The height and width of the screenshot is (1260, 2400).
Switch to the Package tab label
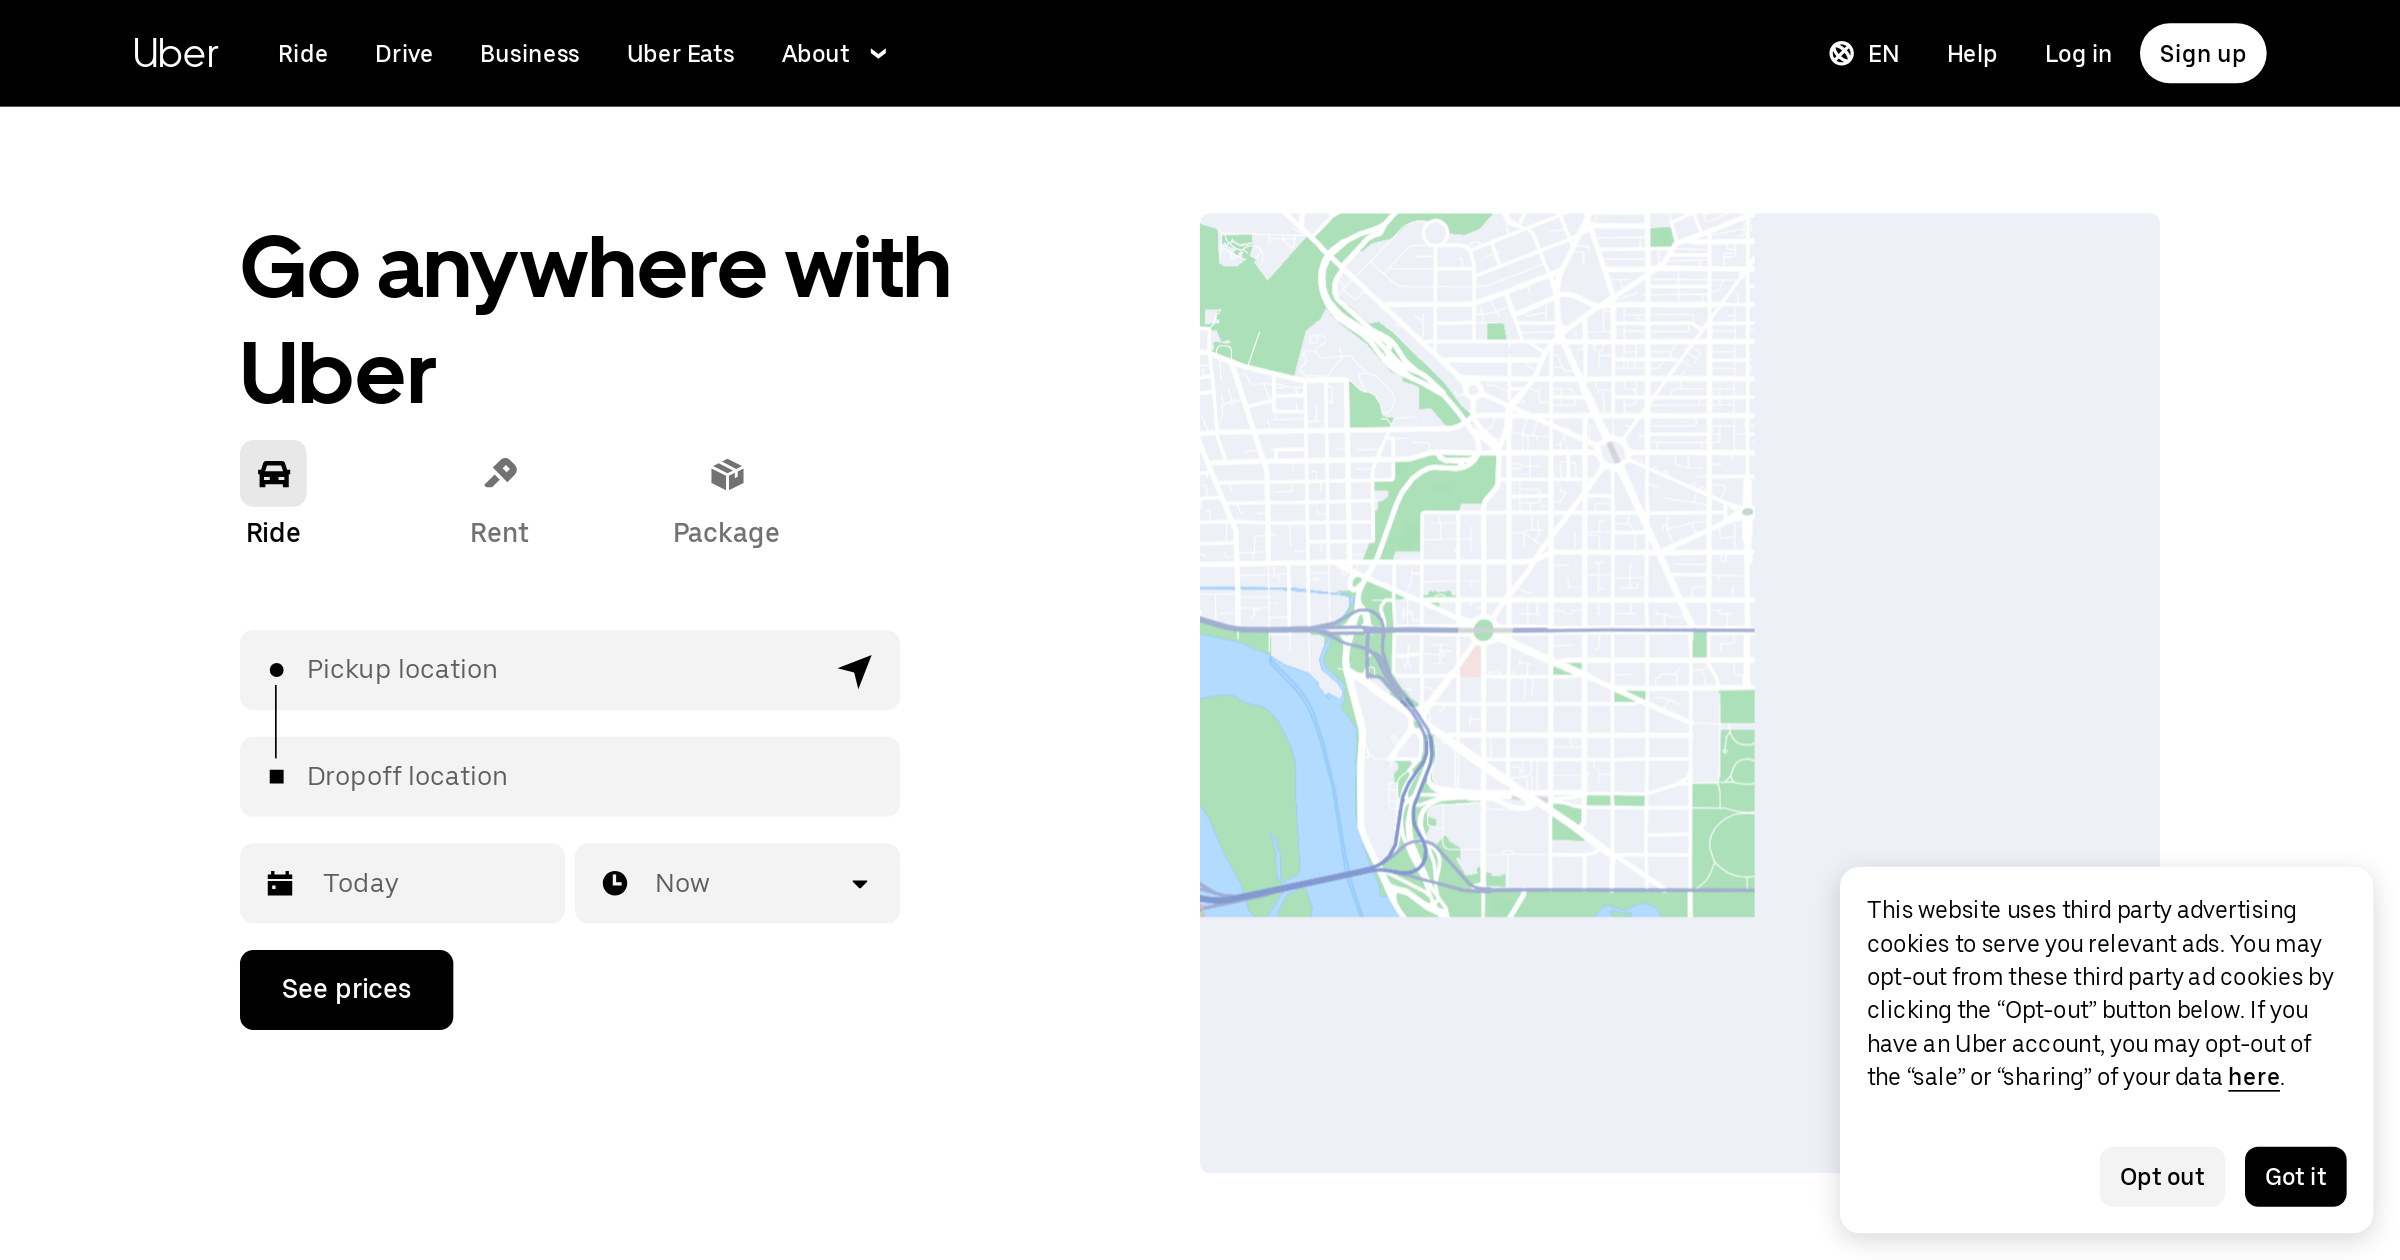(x=726, y=533)
